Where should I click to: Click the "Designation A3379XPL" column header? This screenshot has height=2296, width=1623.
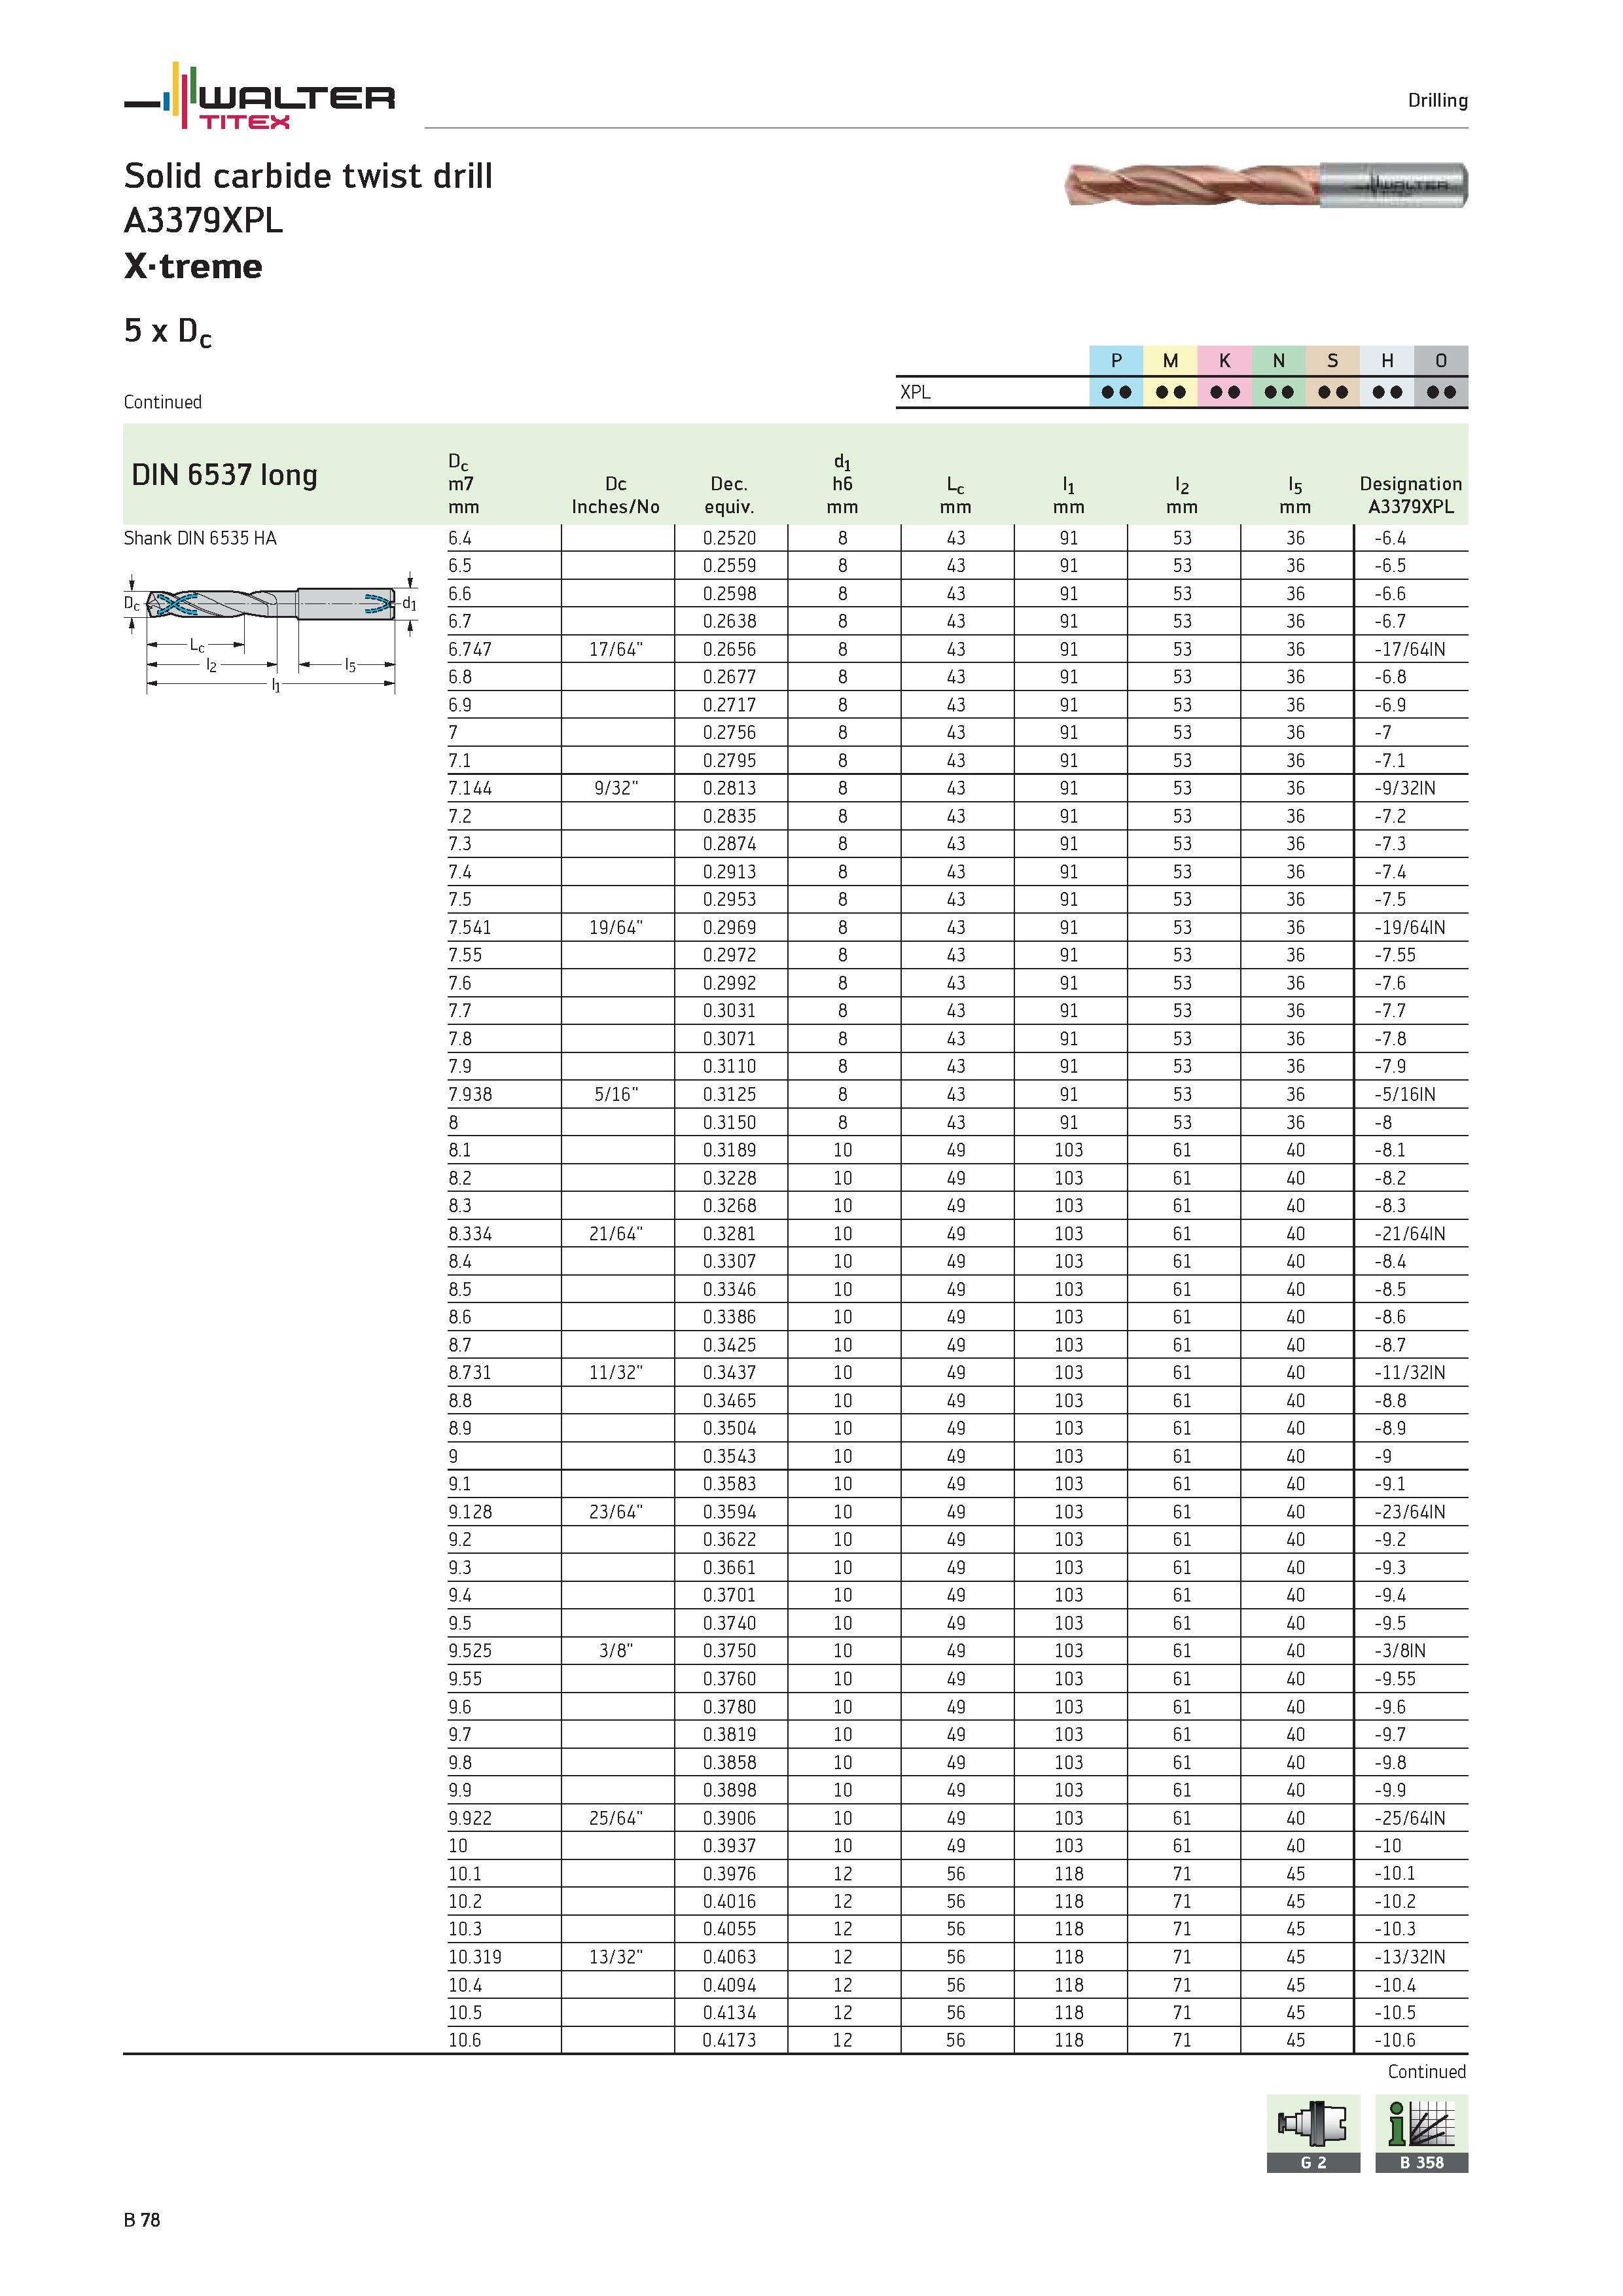tap(1410, 495)
